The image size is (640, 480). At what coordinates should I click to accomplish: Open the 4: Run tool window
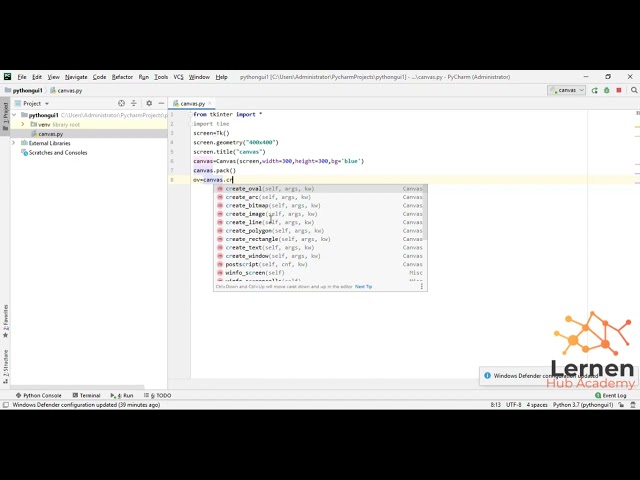click(122, 396)
